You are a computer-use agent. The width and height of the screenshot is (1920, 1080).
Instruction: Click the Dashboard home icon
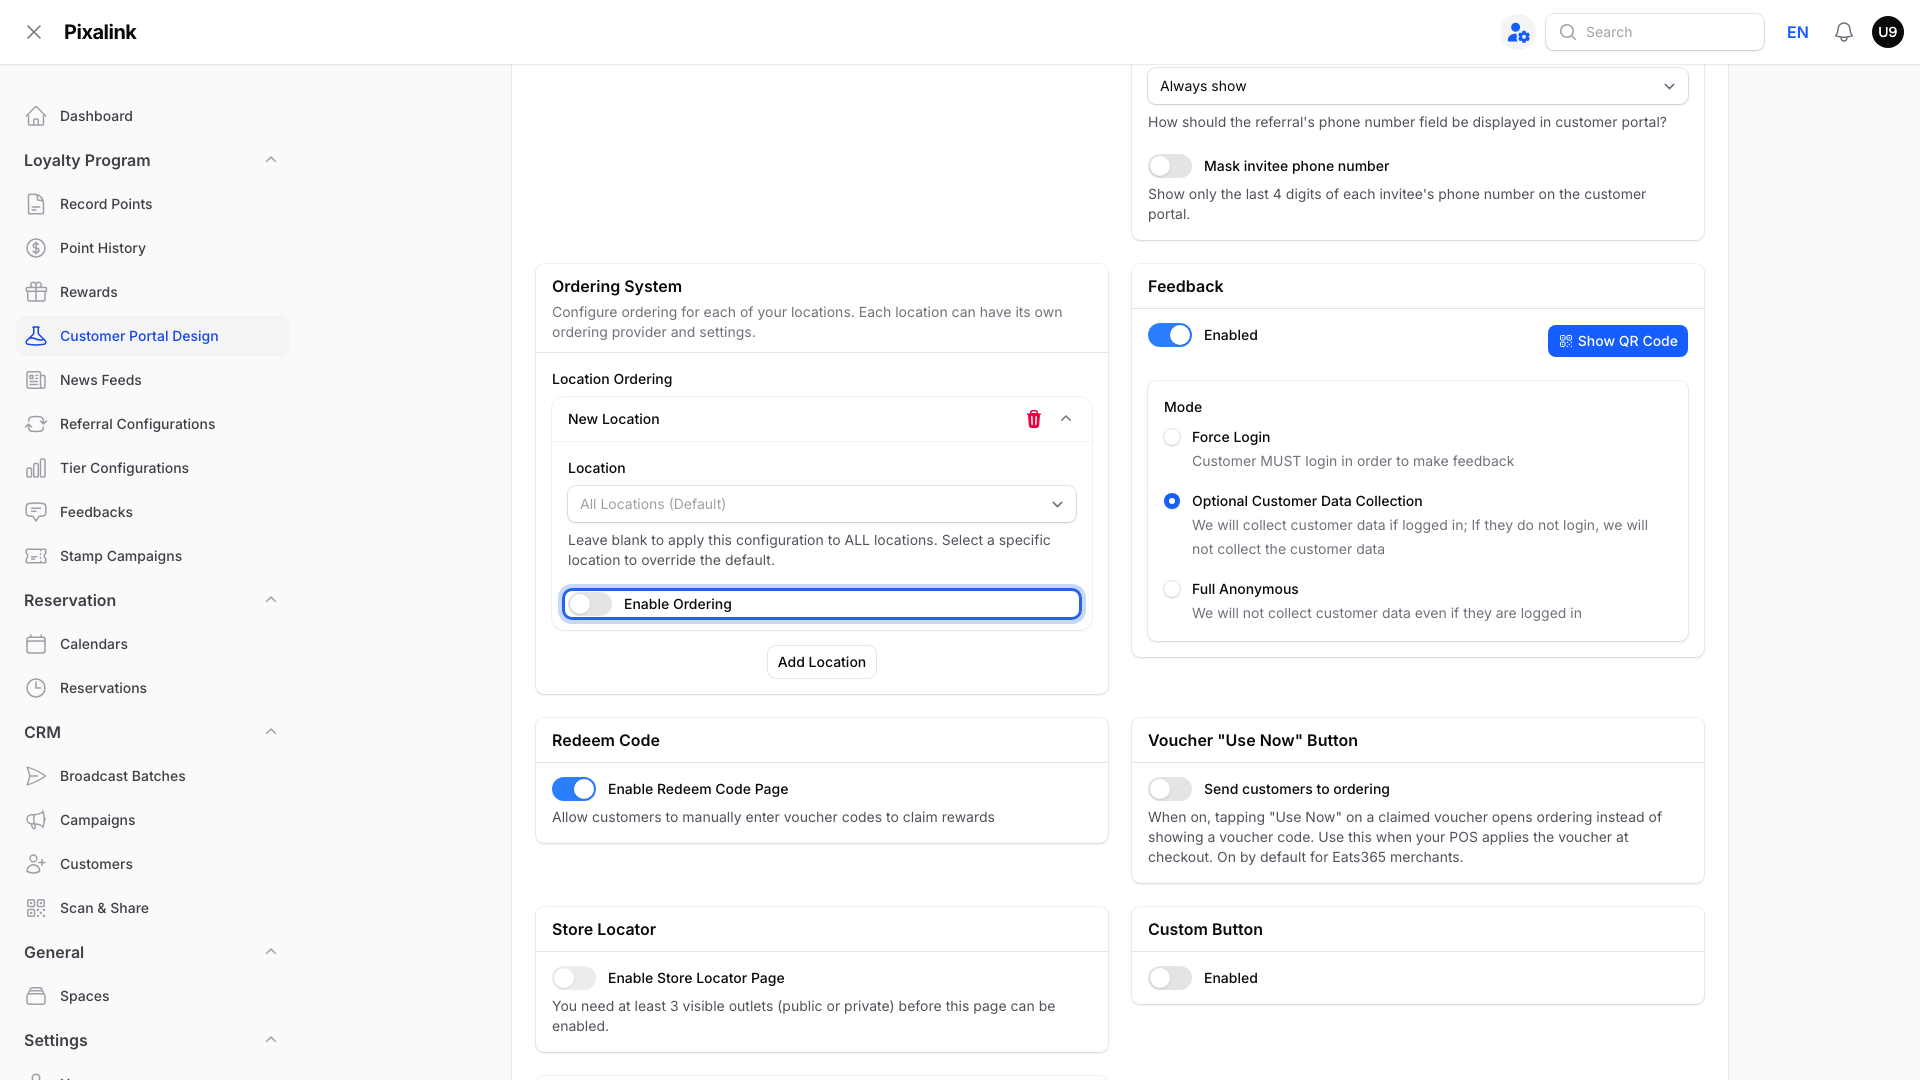coord(36,116)
